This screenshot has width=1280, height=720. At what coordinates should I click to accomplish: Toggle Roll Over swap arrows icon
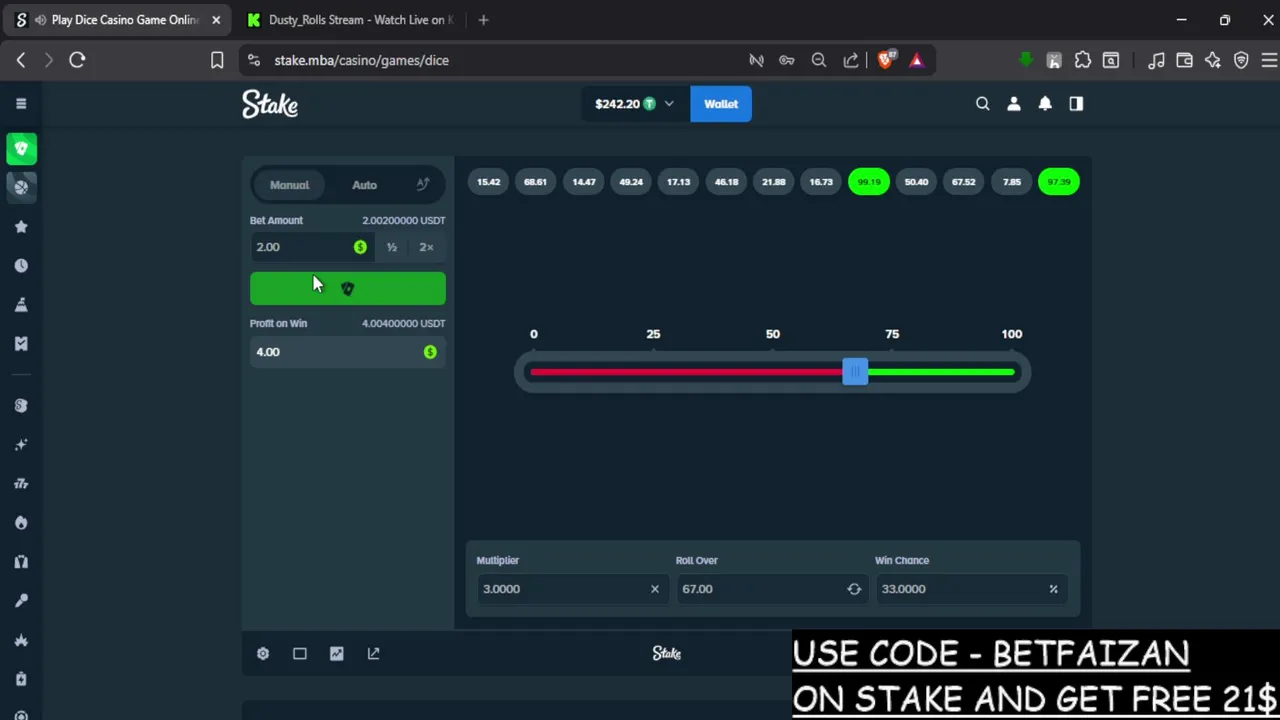(854, 589)
